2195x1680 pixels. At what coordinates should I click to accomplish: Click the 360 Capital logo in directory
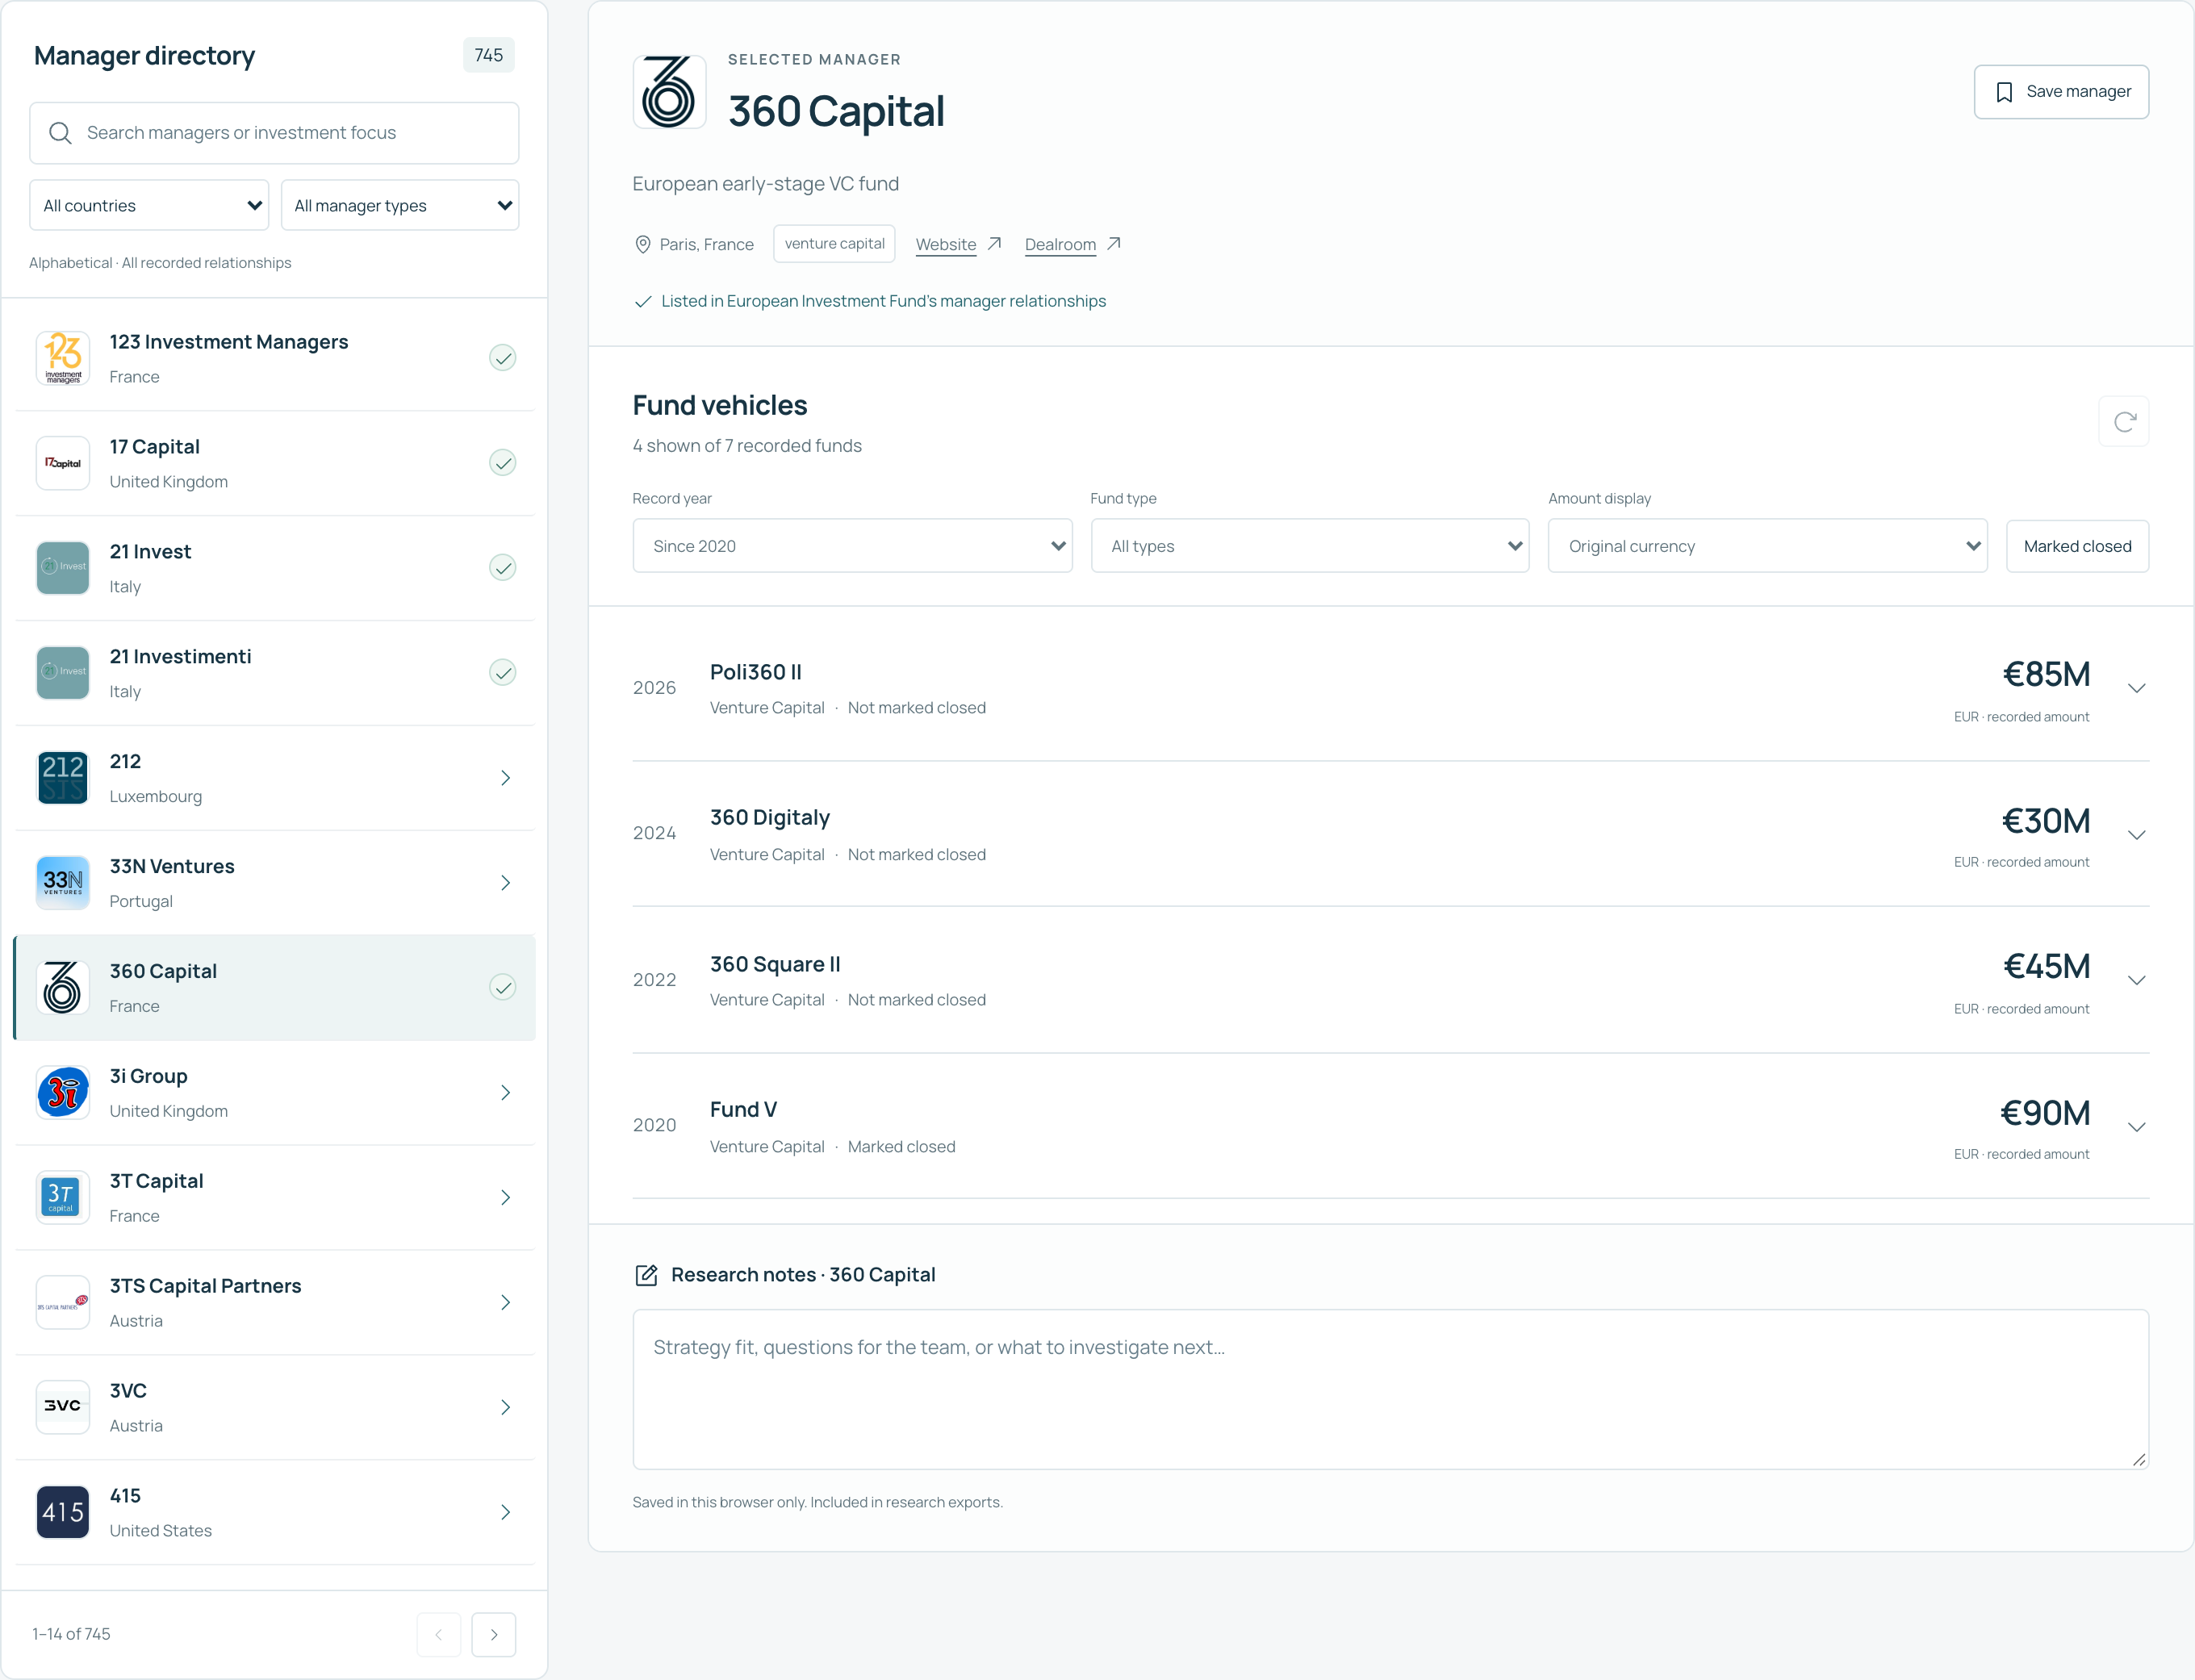pyautogui.click(x=63, y=988)
